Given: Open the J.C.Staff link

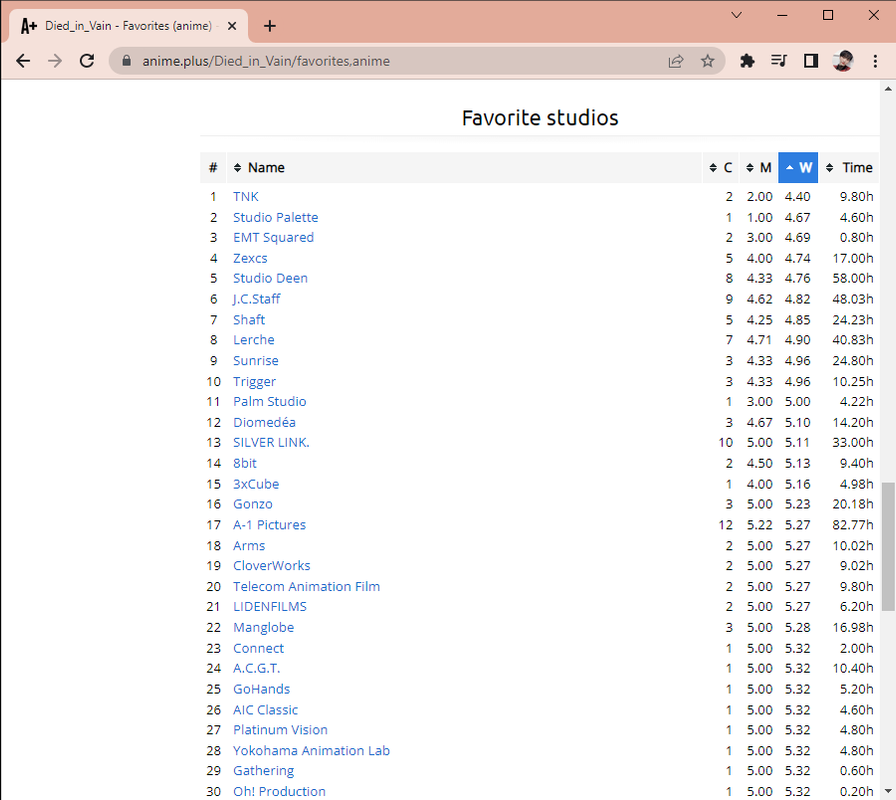Looking at the screenshot, I should (x=257, y=299).
